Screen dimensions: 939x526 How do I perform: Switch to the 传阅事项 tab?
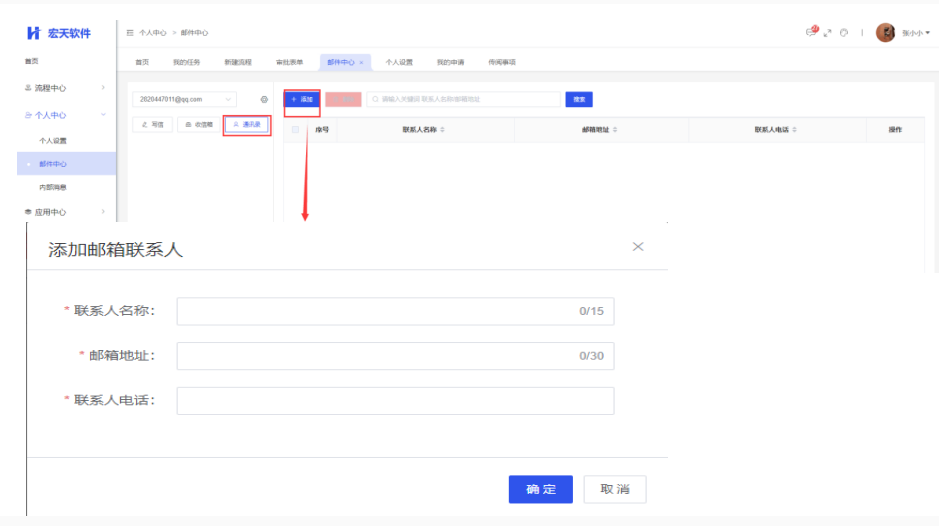coord(502,62)
